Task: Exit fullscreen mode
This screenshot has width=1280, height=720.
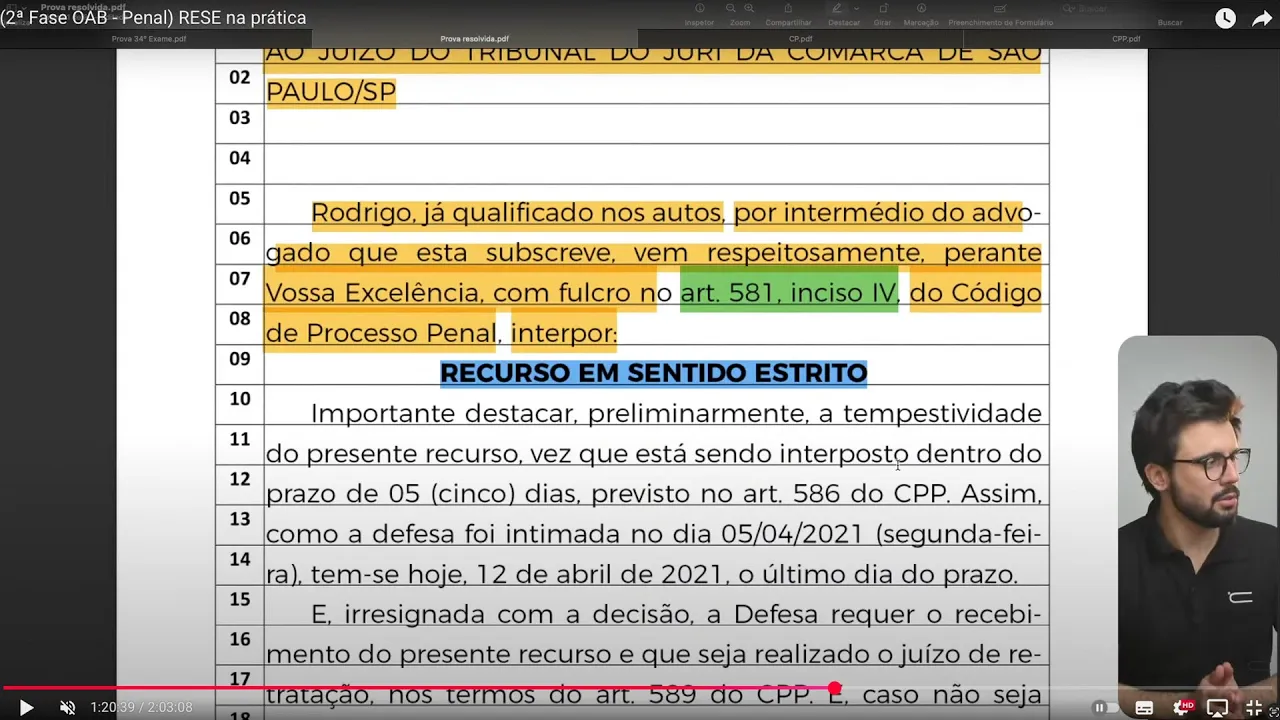Action: [1254, 707]
